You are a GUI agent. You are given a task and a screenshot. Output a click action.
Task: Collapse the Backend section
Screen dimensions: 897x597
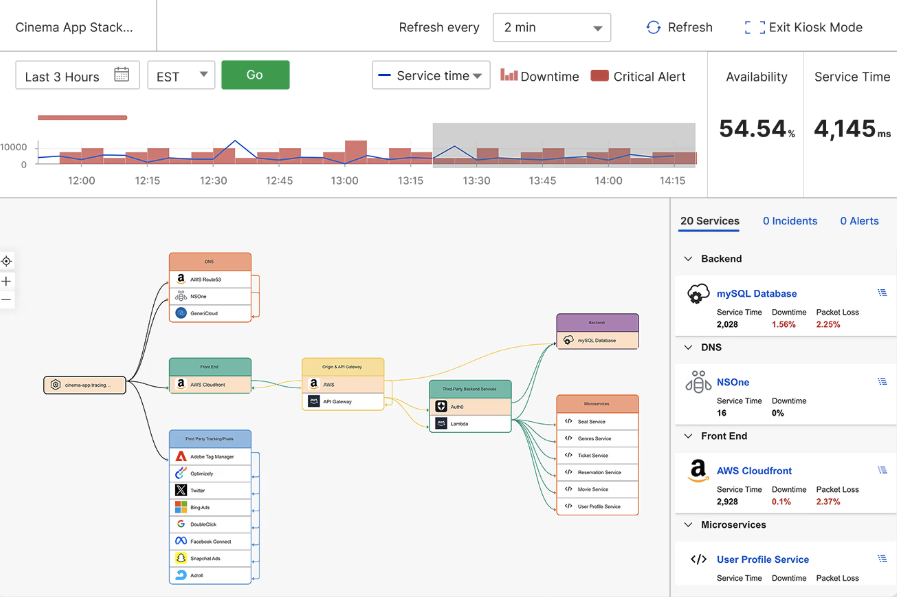[x=688, y=258]
